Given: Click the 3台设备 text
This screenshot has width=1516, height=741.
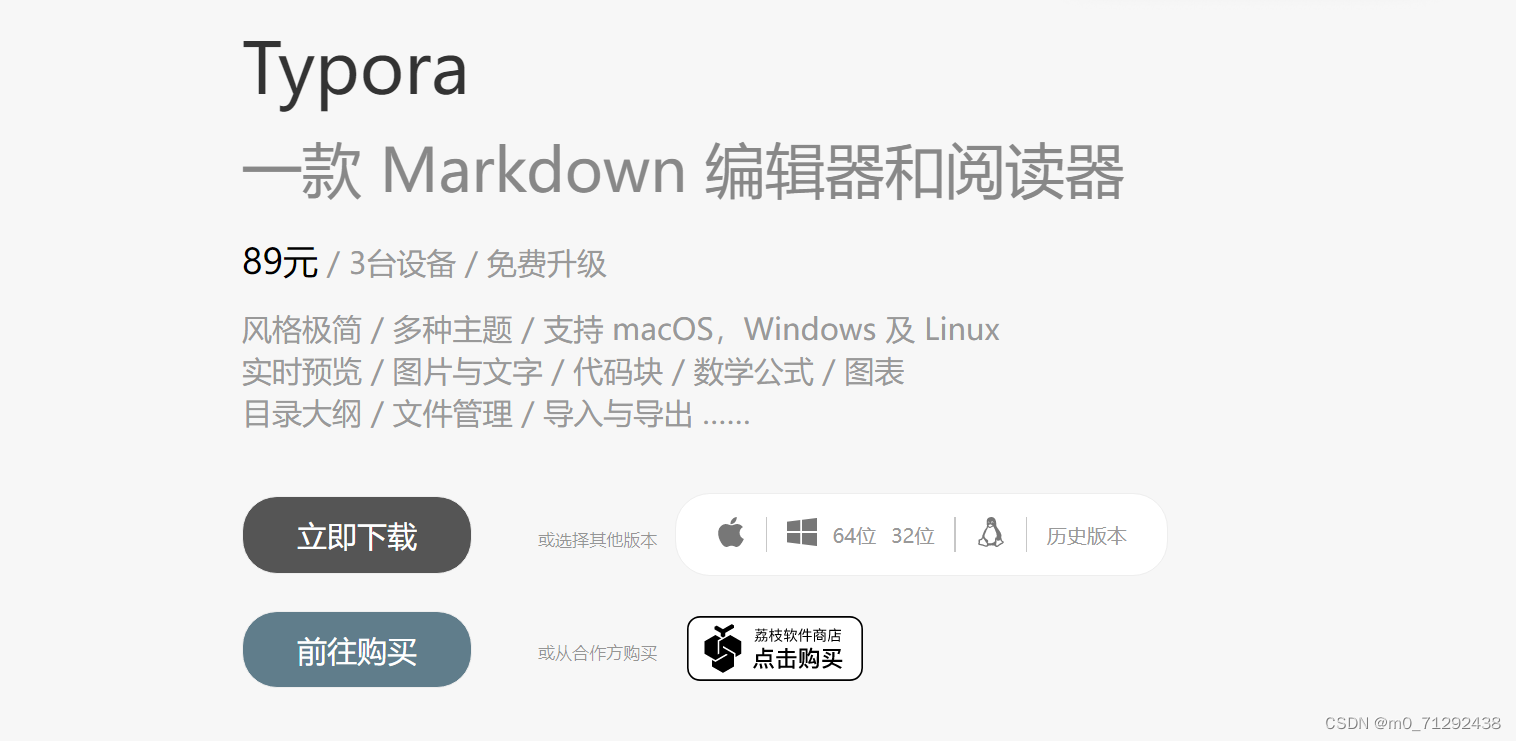Looking at the screenshot, I should coord(403,264).
